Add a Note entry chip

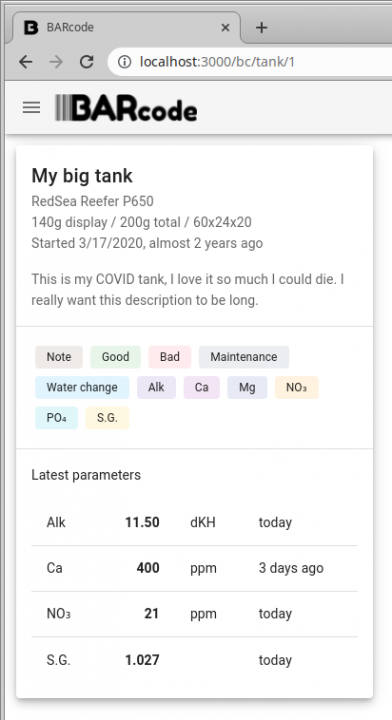coord(59,357)
